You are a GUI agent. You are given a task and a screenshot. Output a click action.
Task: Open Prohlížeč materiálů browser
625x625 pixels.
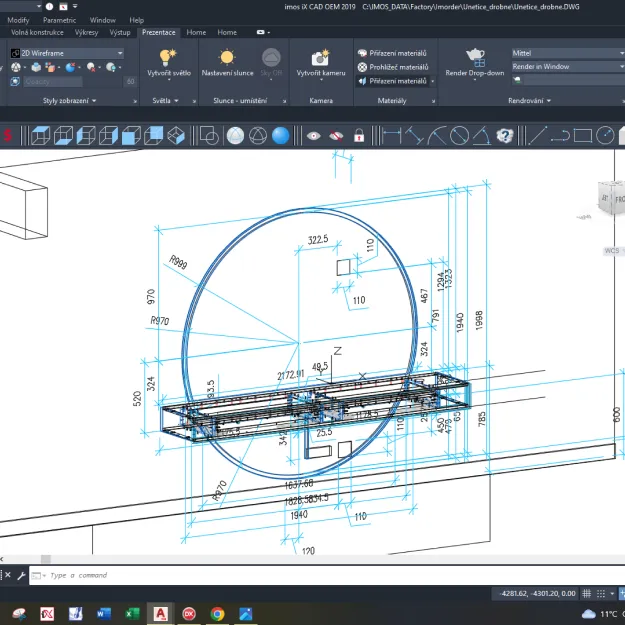point(393,67)
